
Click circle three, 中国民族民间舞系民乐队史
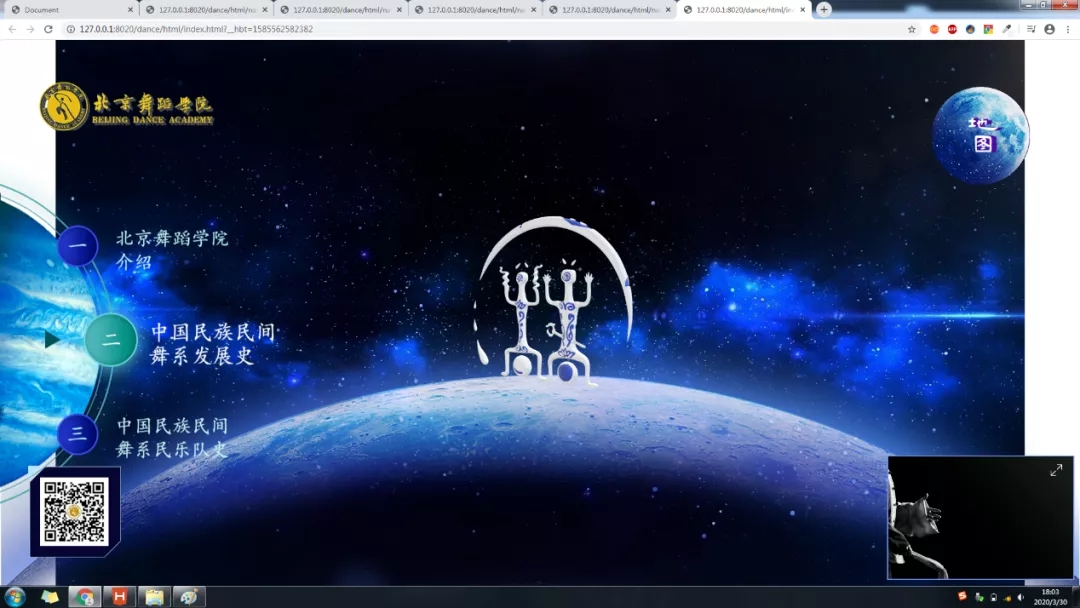tap(77, 434)
